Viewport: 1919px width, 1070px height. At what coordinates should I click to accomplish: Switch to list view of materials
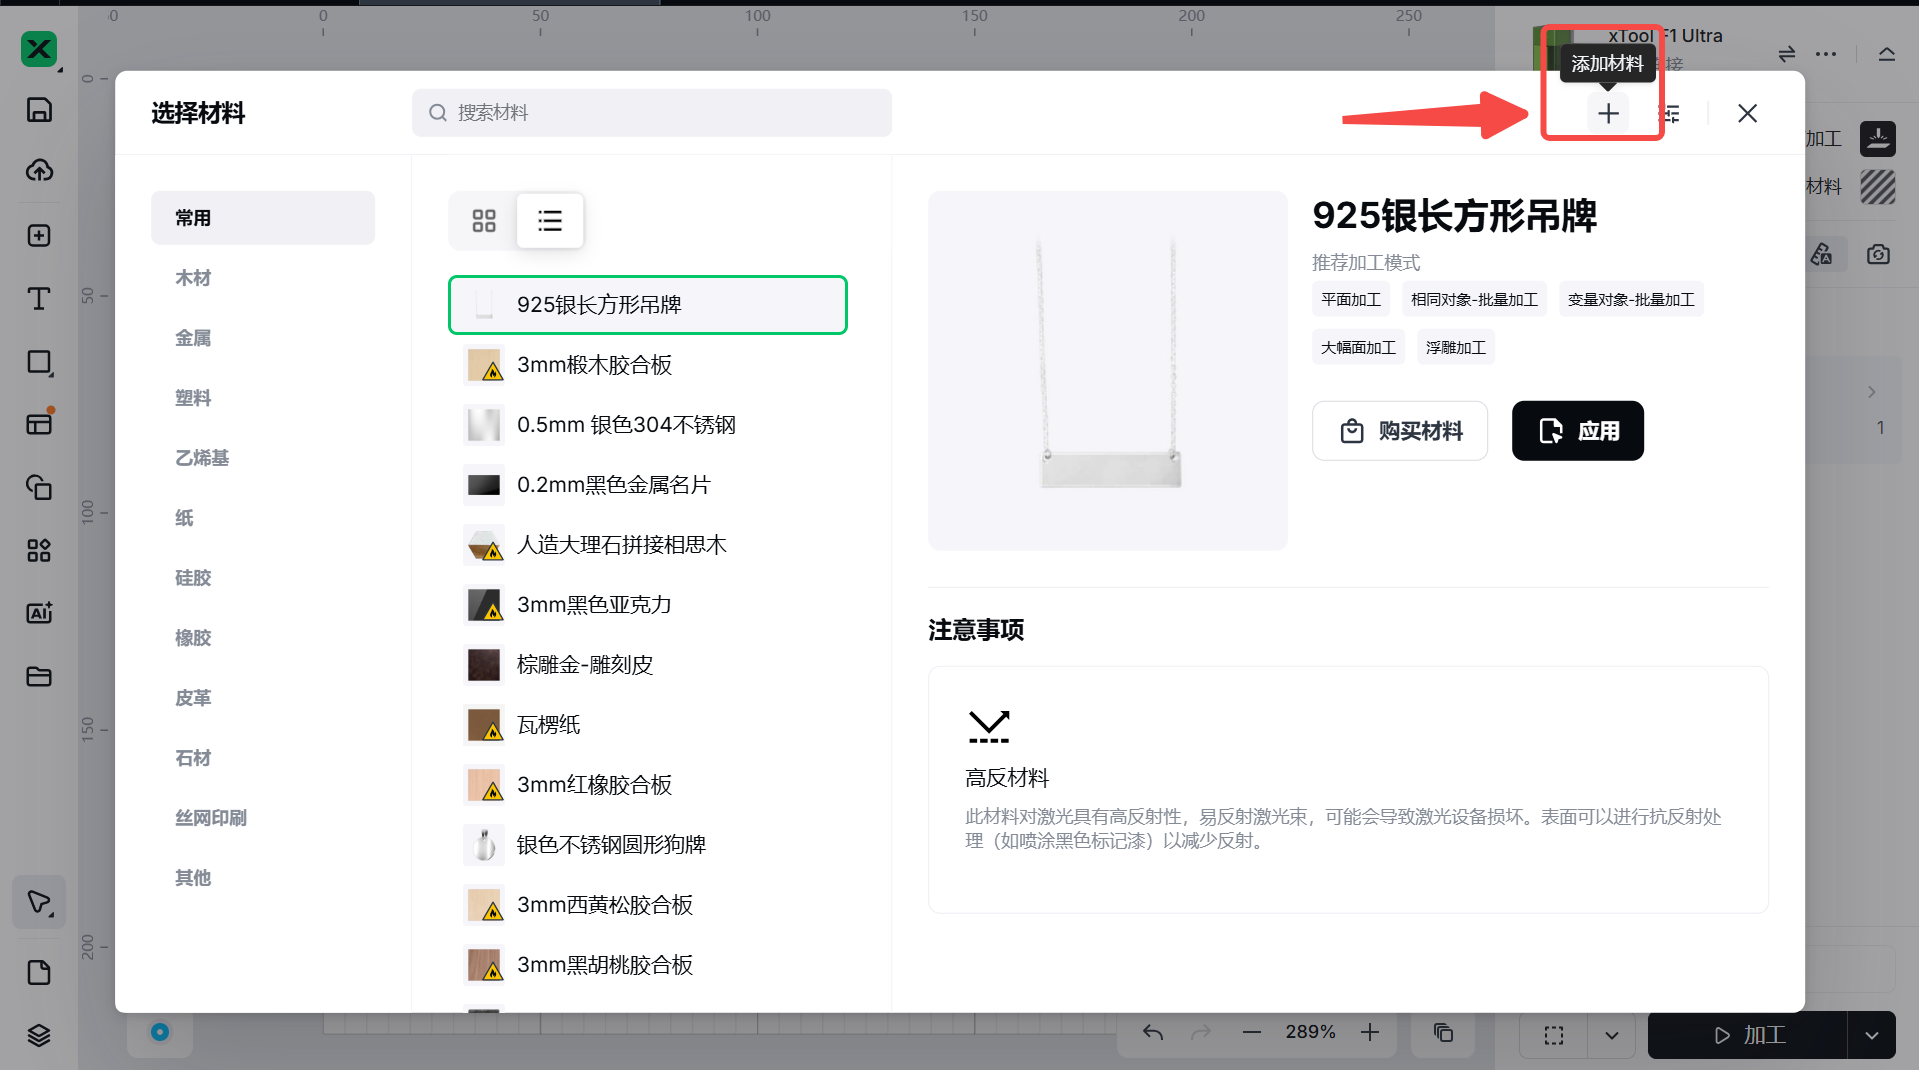coord(550,221)
